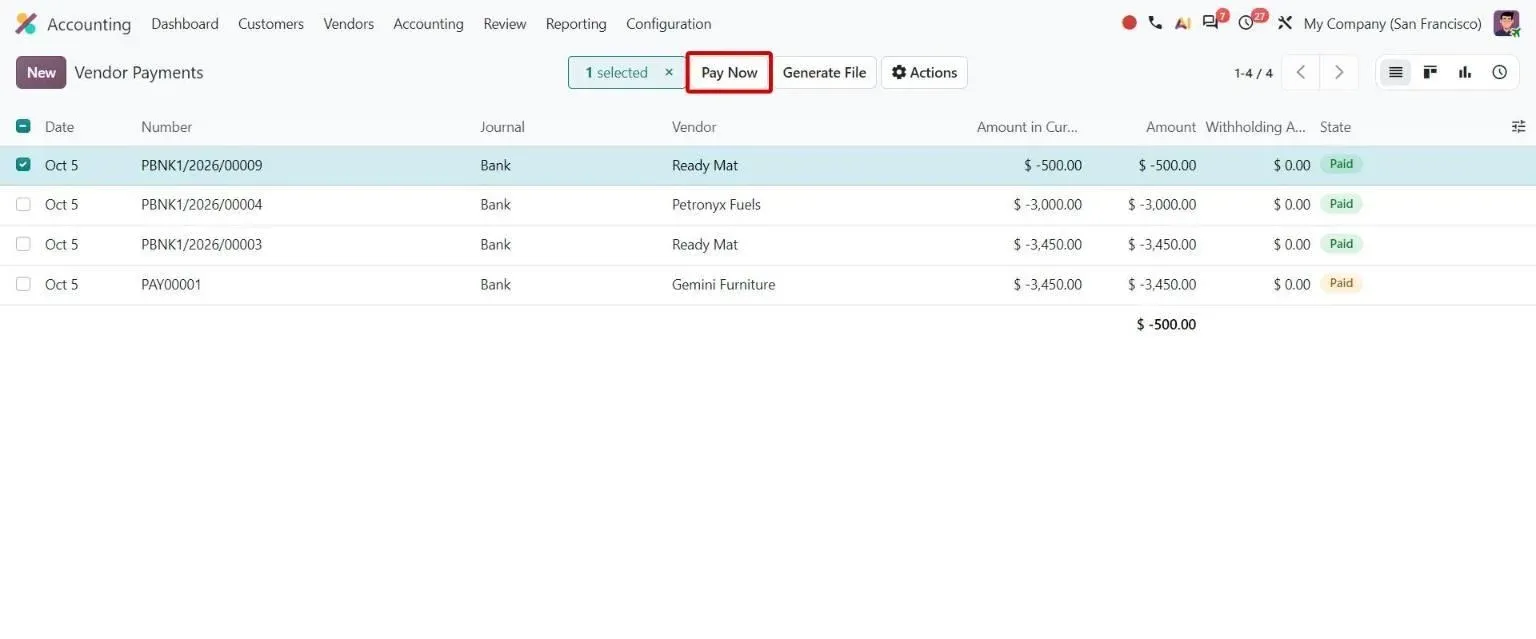Open the Reporting menu
The height and width of the screenshot is (639, 1536).
[x=576, y=23]
